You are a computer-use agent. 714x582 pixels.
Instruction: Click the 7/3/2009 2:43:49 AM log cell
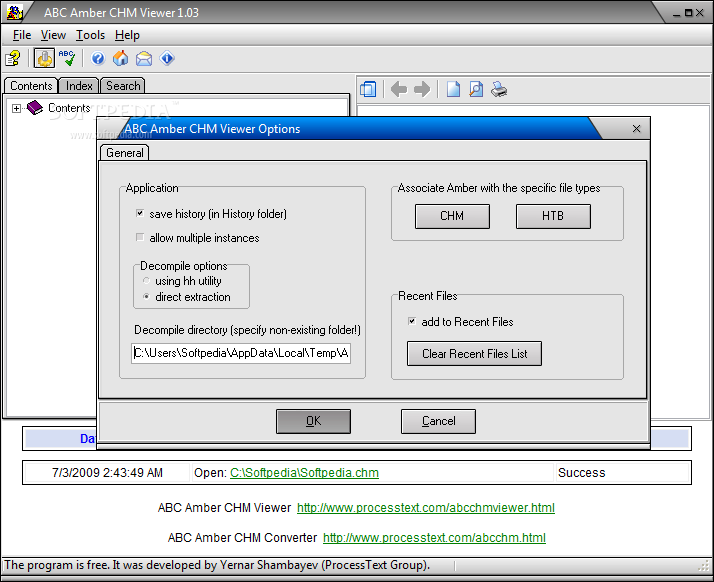point(107,473)
